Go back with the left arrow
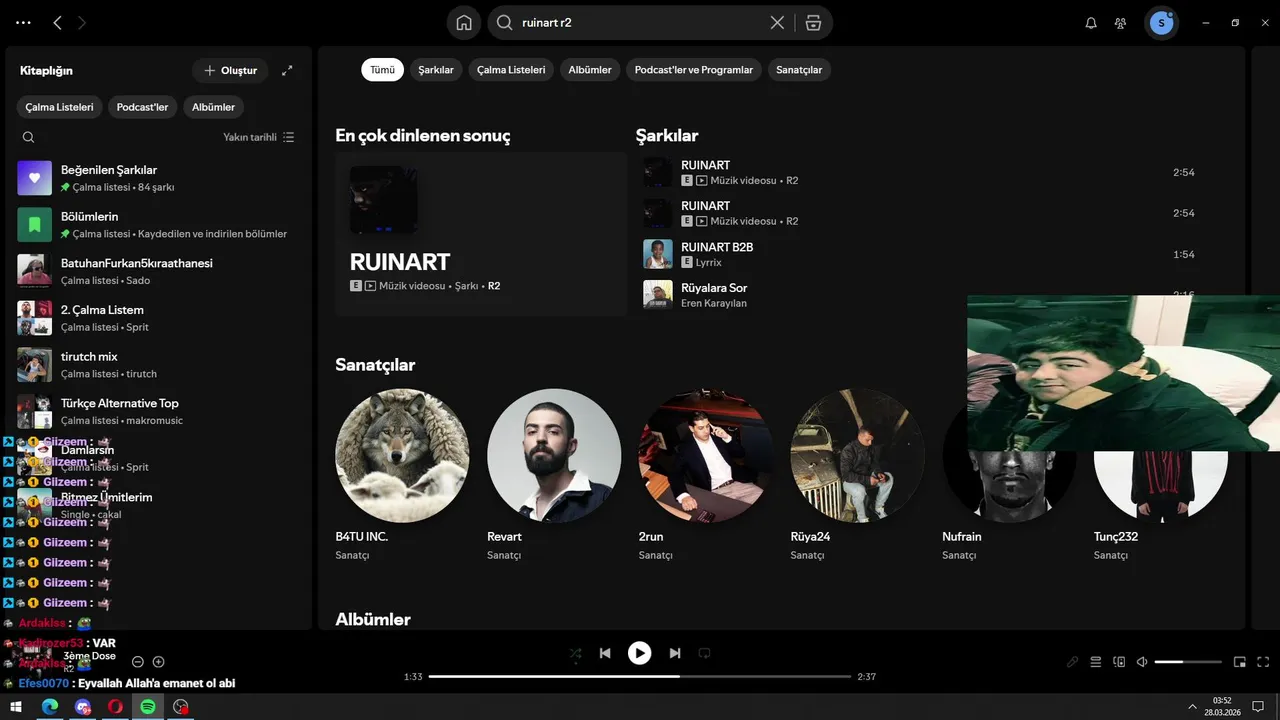 [x=57, y=22]
